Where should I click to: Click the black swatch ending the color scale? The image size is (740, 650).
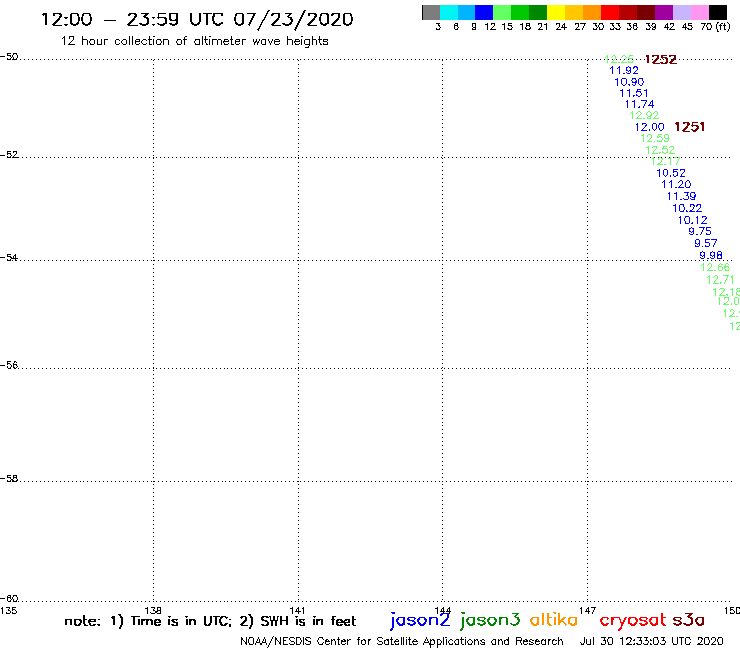pos(718,12)
